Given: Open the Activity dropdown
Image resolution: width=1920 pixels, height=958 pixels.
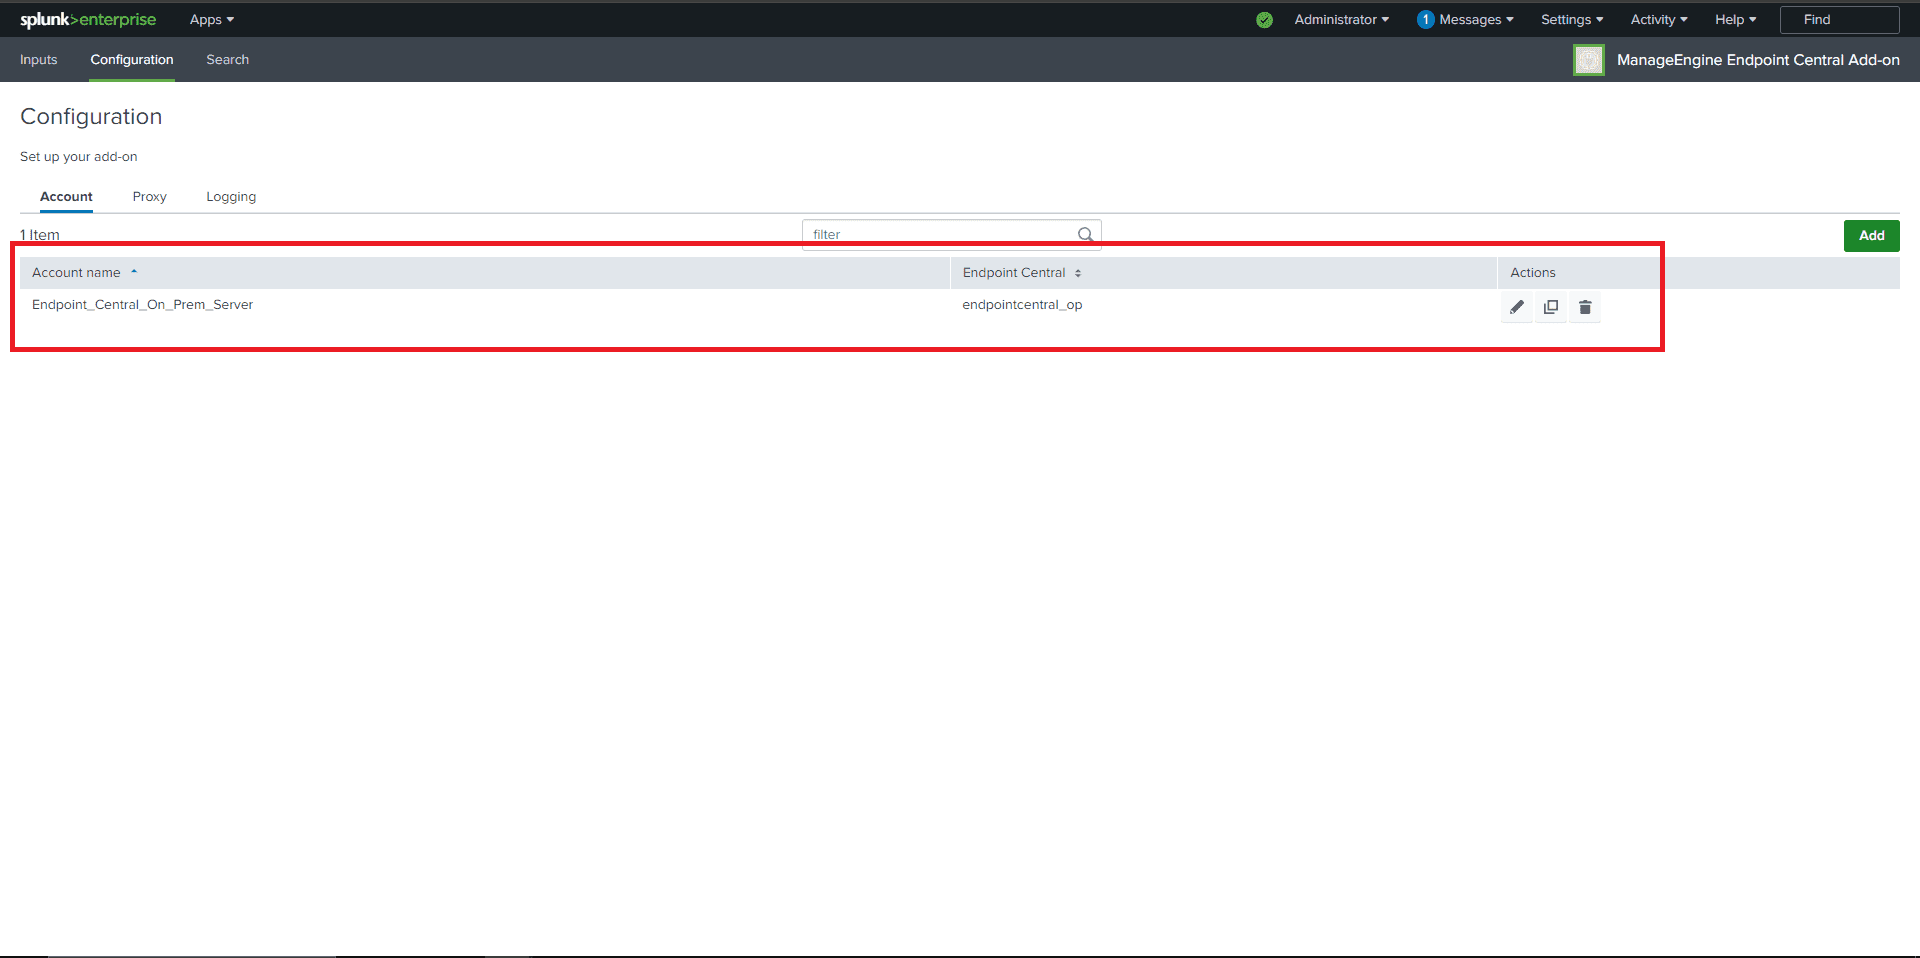Looking at the screenshot, I should pos(1657,19).
